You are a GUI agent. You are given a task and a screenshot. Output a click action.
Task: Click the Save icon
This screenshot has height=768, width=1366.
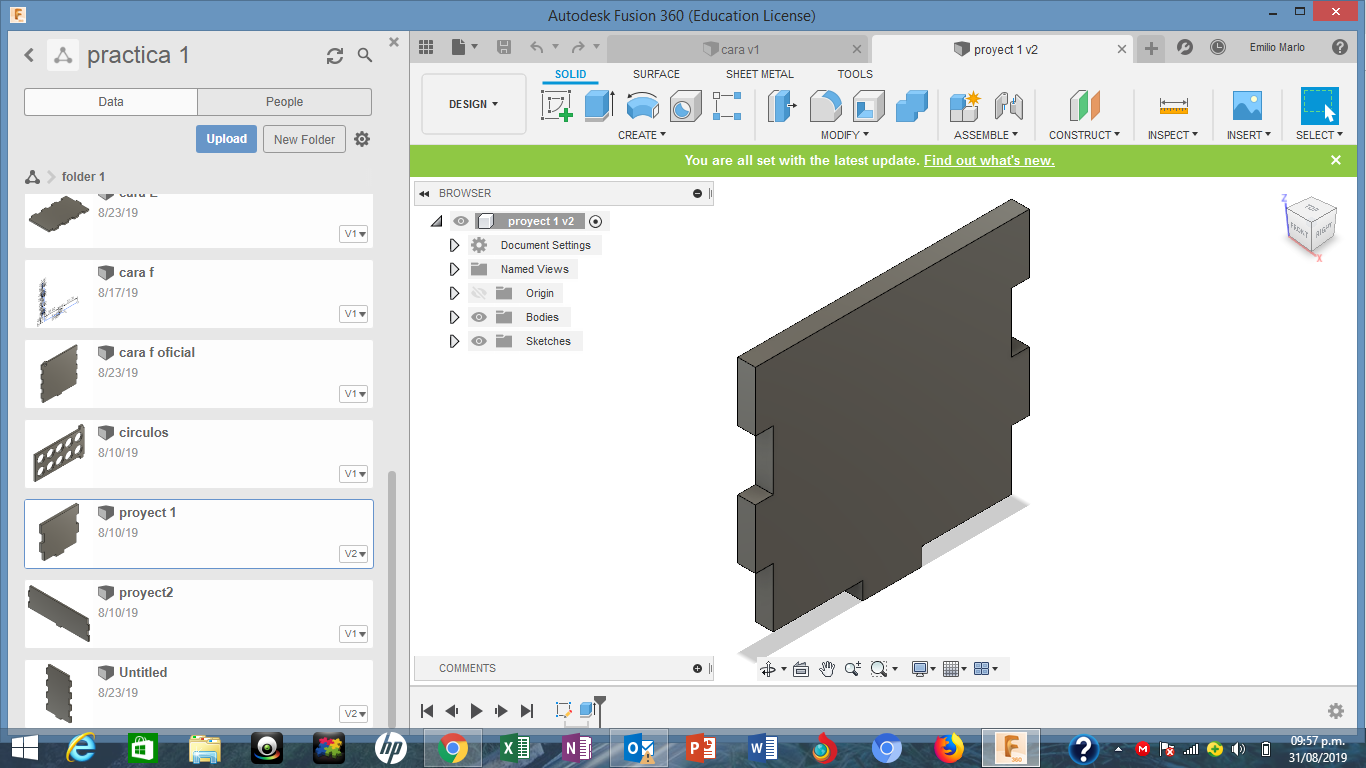pyautogui.click(x=504, y=47)
